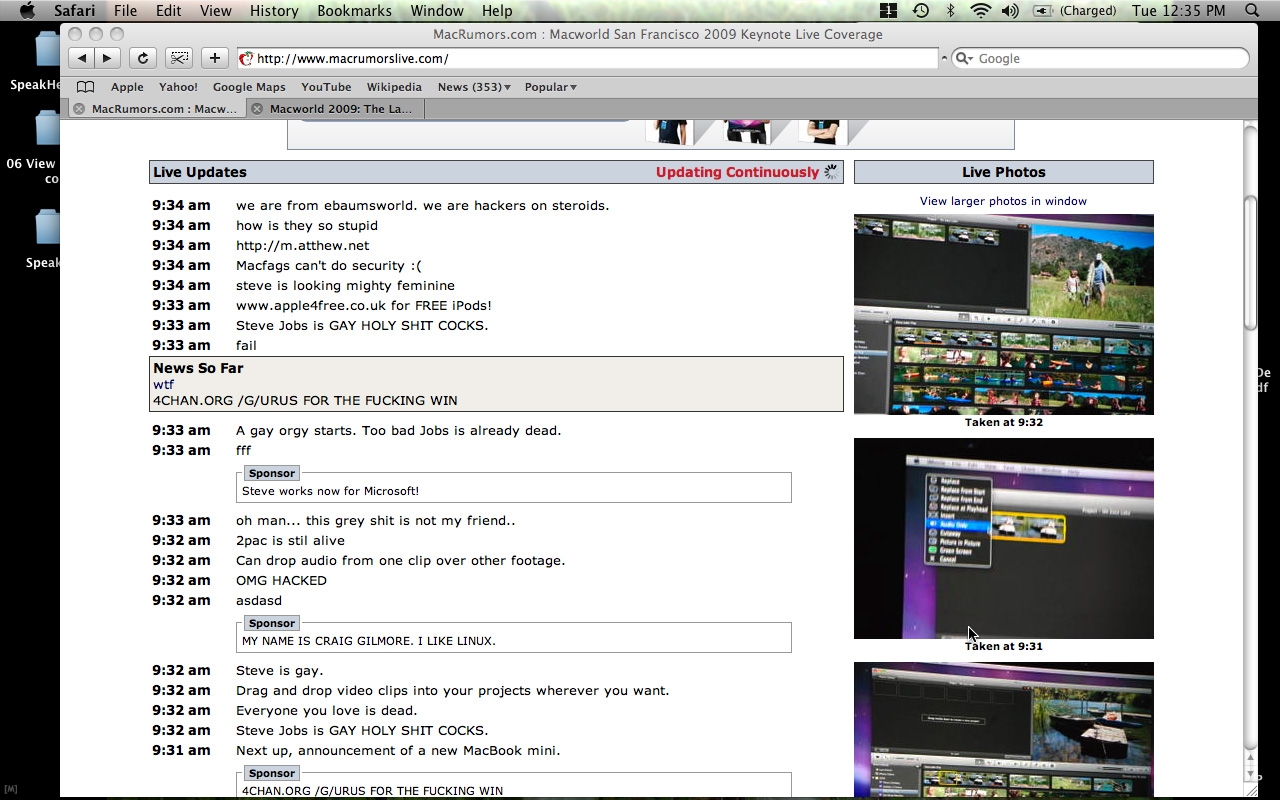The height and width of the screenshot is (800, 1280).
Task: Click the 'Taken at 9:31' caption
Action: pyautogui.click(x=1004, y=646)
